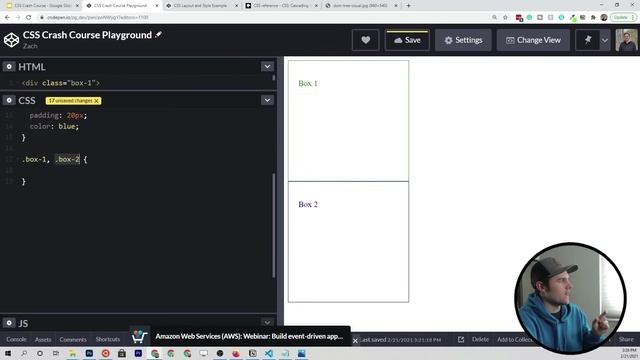The height and width of the screenshot is (360, 640).
Task: Open Premiere Pro from the taskbar
Action: pyautogui.click(x=138, y=353)
